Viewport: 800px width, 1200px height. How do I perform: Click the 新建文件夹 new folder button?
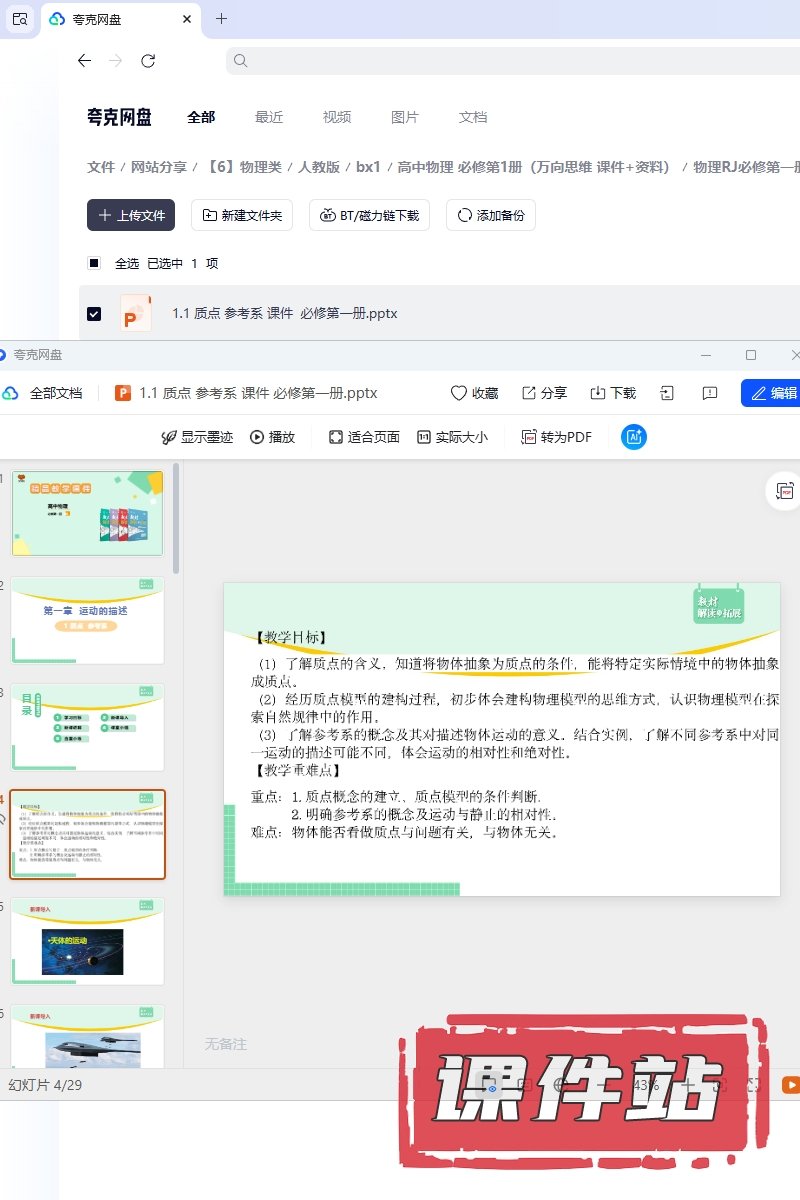tap(242, 215)
